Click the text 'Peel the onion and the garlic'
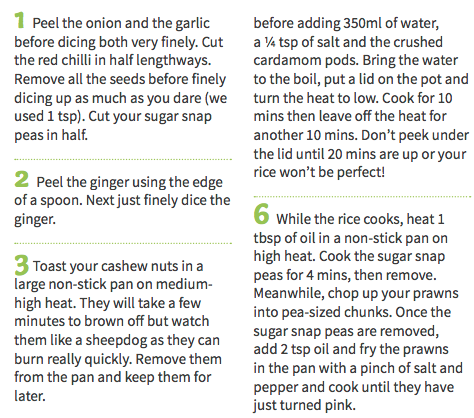Image resolution: width=474 pixels, height=418 pixels. coord(121,23)
